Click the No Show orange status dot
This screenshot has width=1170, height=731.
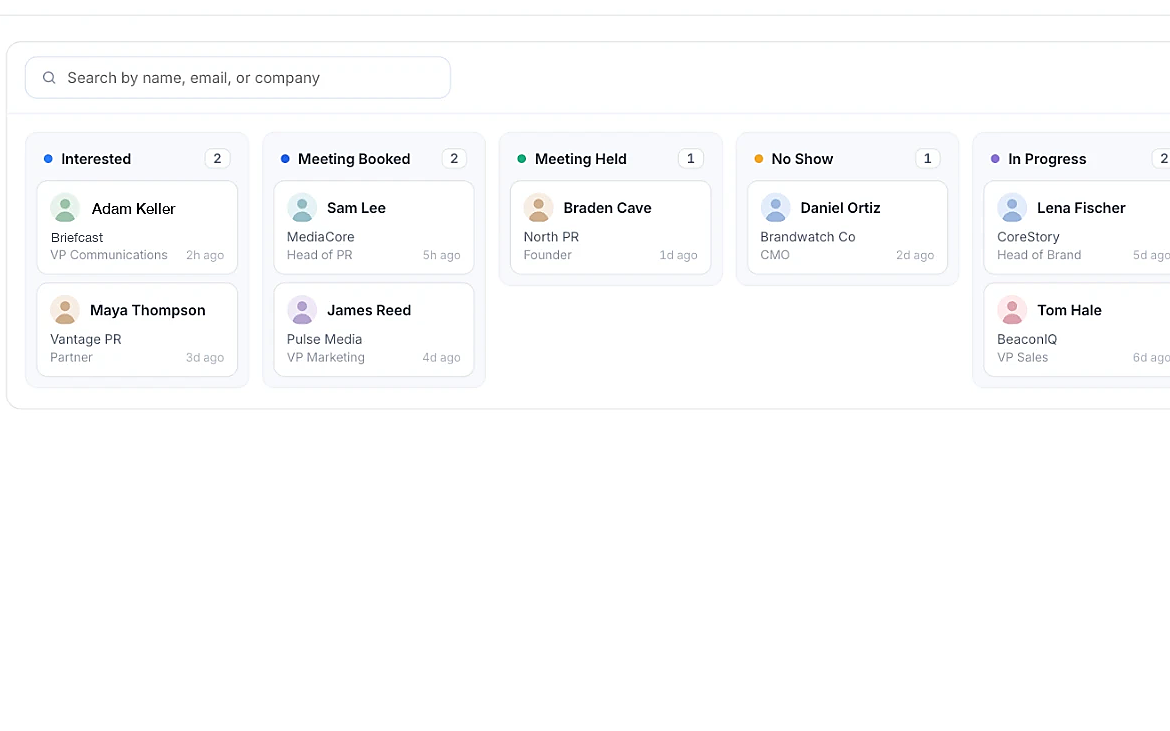point(759,159)
